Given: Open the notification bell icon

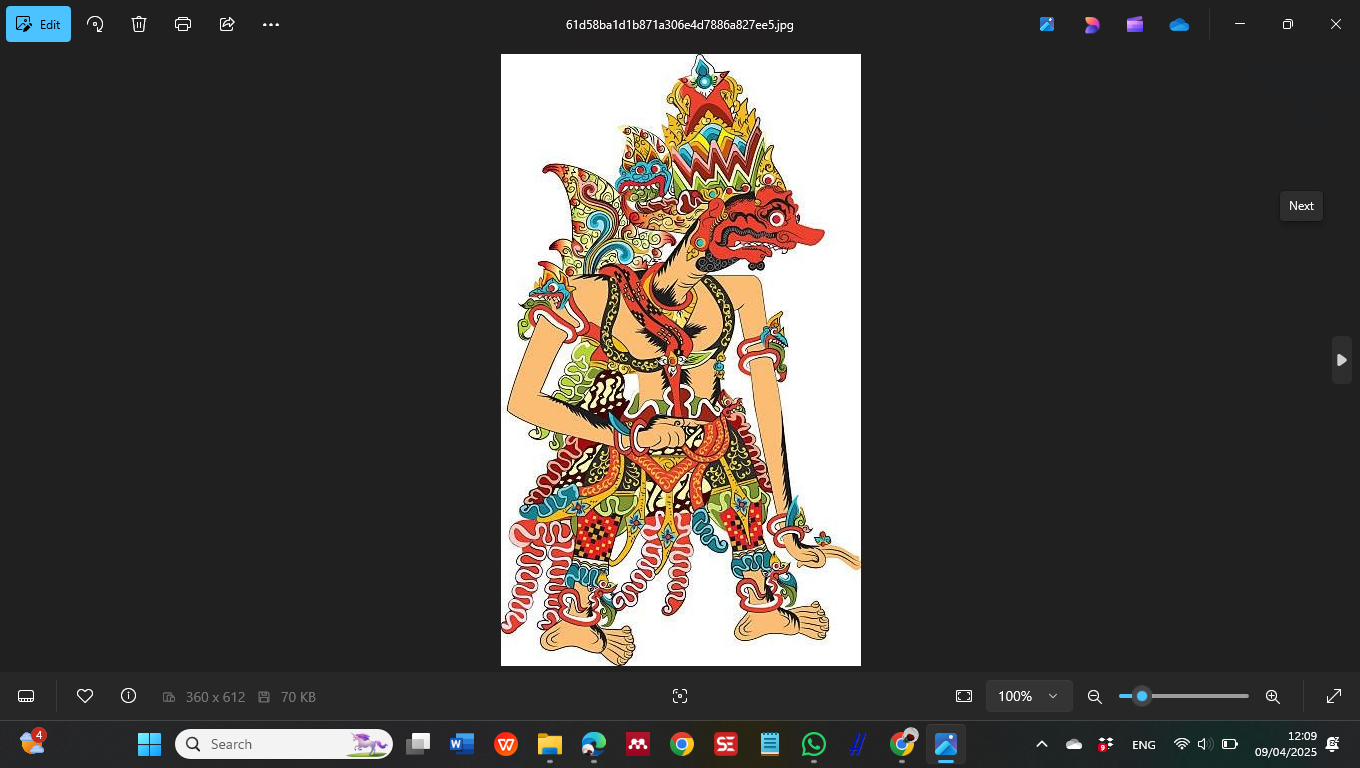Looking at the screenshot, I should pyautogui.click(x=1333, y=744).
